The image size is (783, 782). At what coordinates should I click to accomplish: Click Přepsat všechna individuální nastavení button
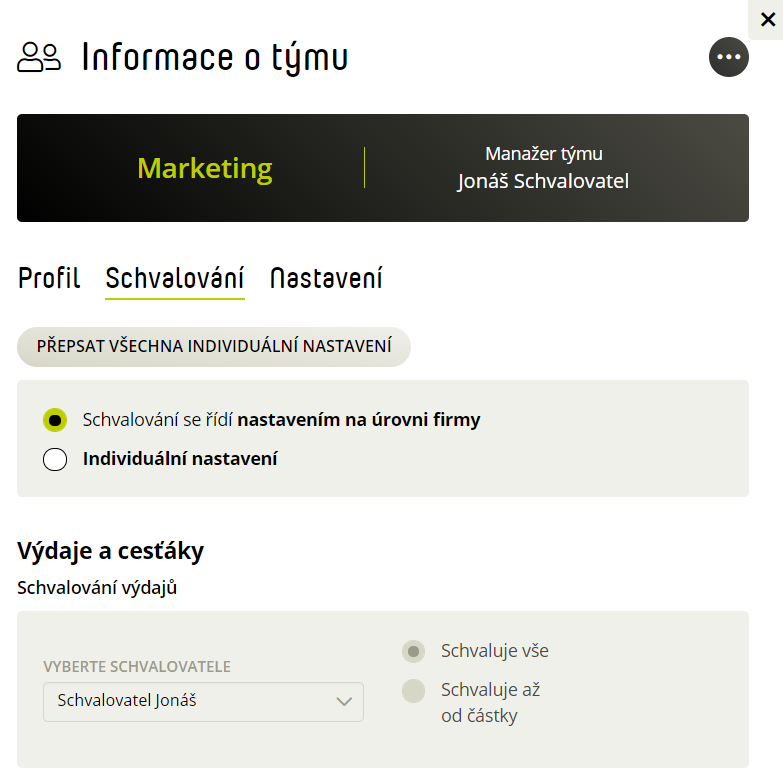tap(214, 347)
